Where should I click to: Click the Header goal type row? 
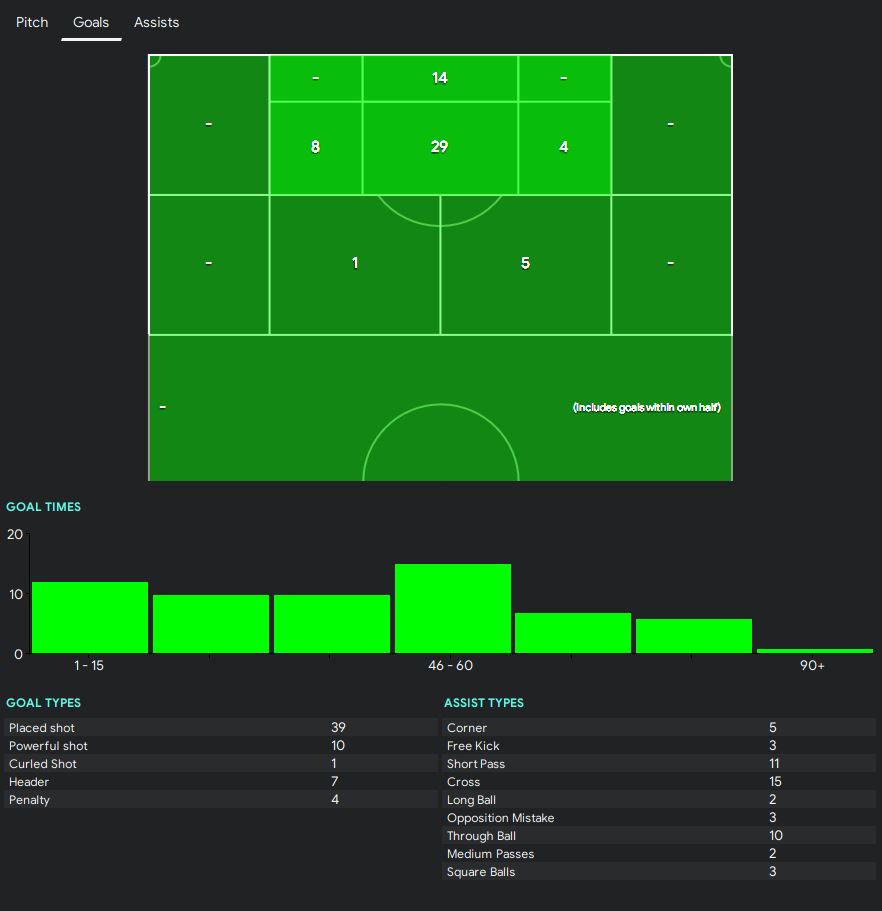pyautogui.click(x=220, y=782)
